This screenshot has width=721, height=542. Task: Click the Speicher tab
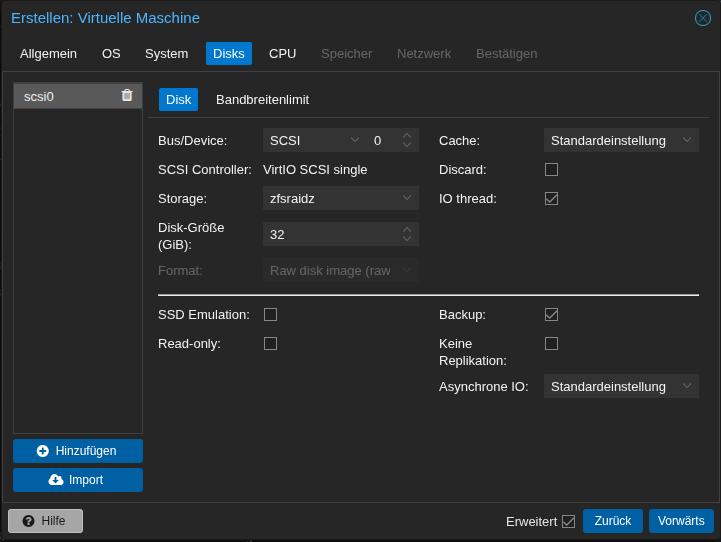click(x=346, y=53)
